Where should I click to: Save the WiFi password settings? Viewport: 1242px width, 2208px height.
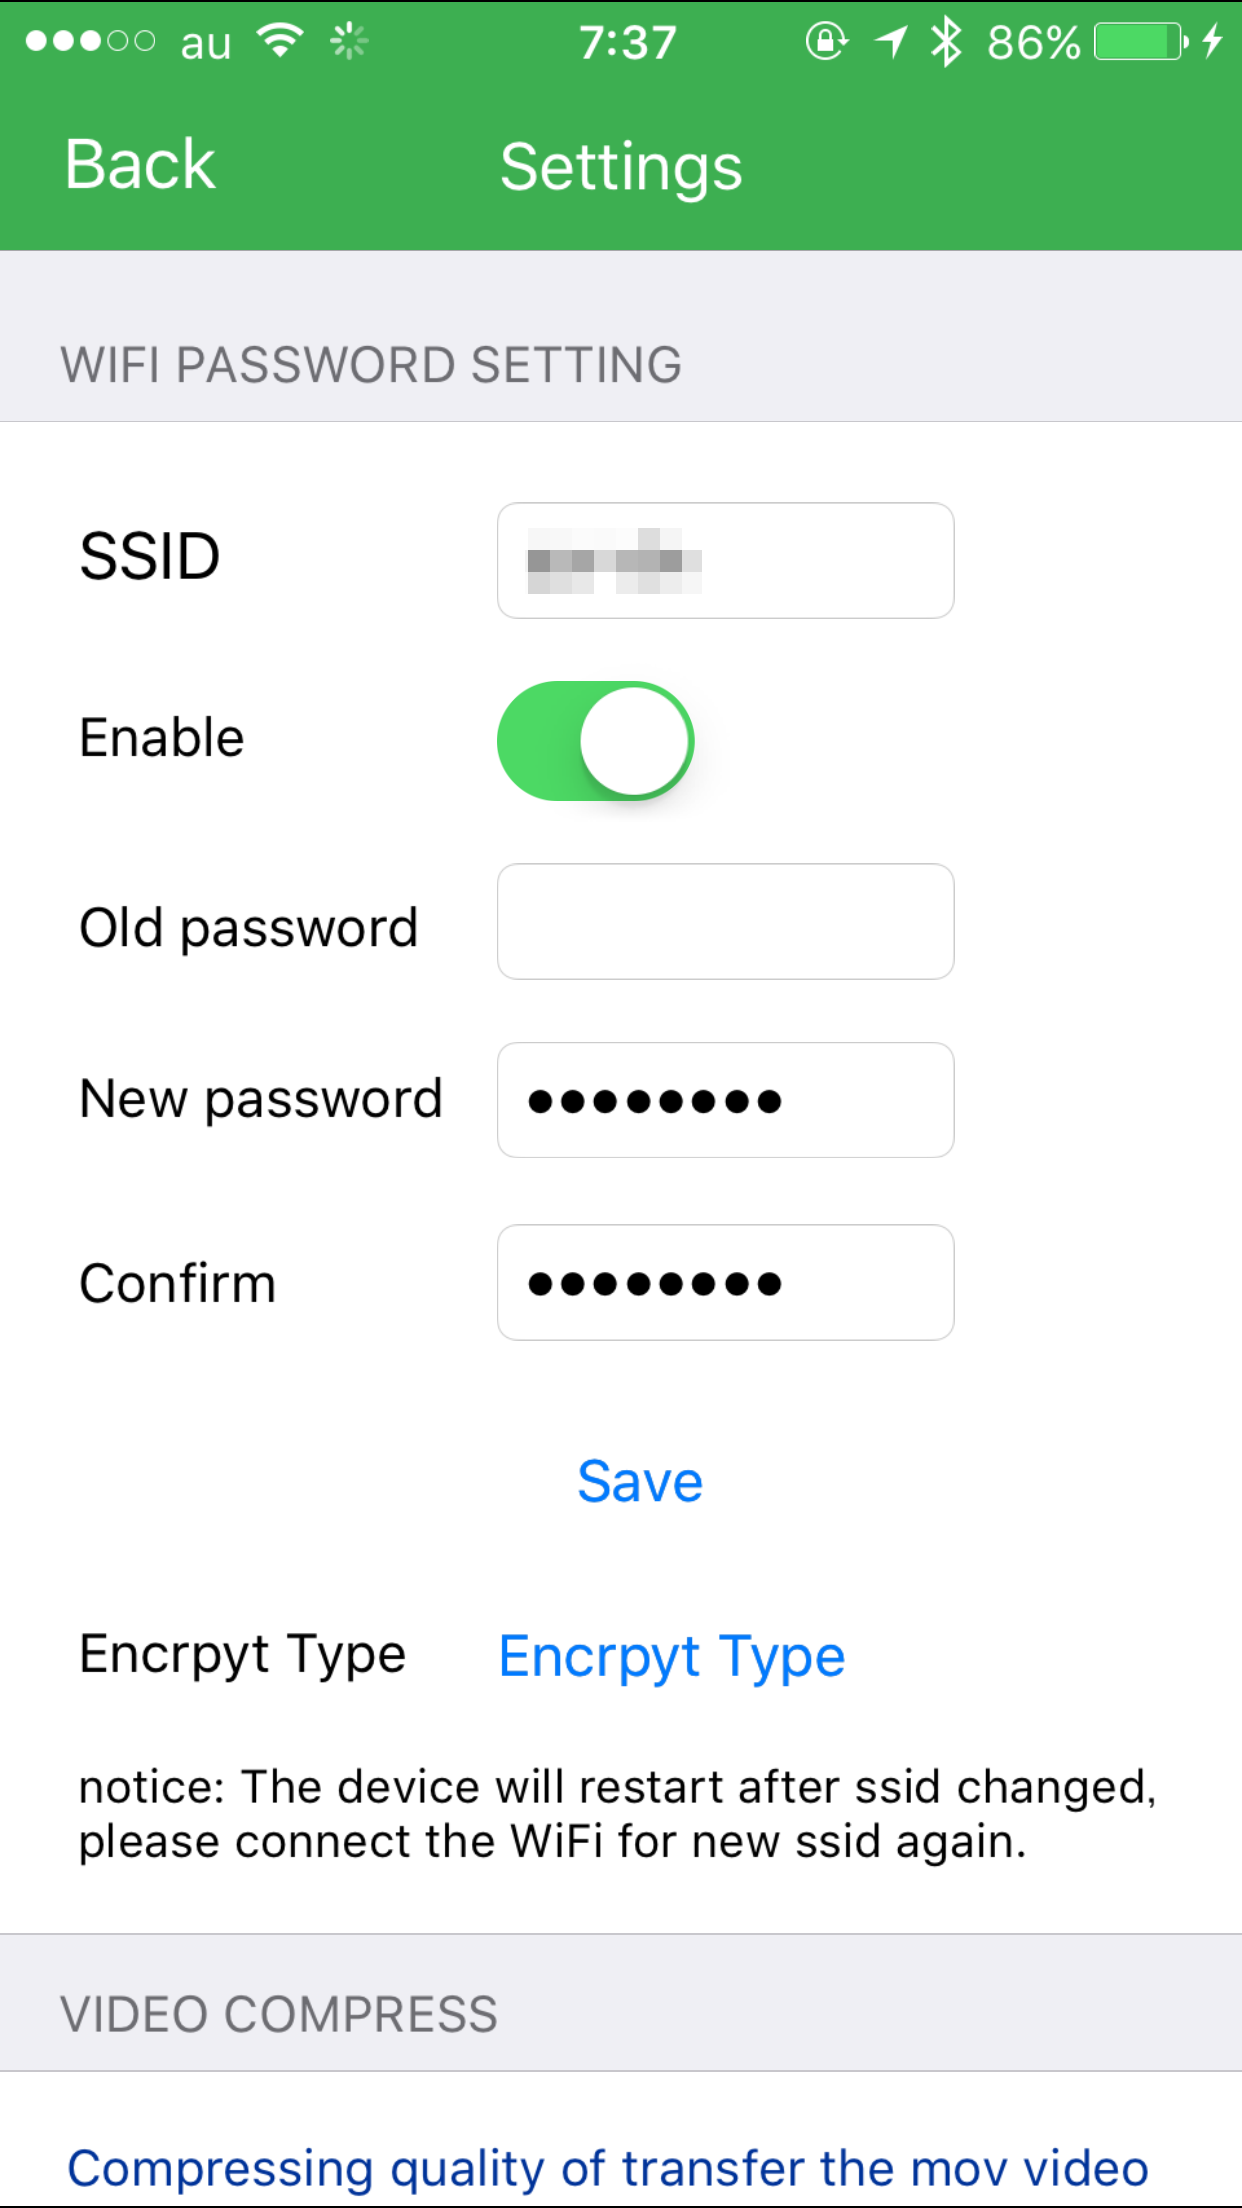[640, 1481]
